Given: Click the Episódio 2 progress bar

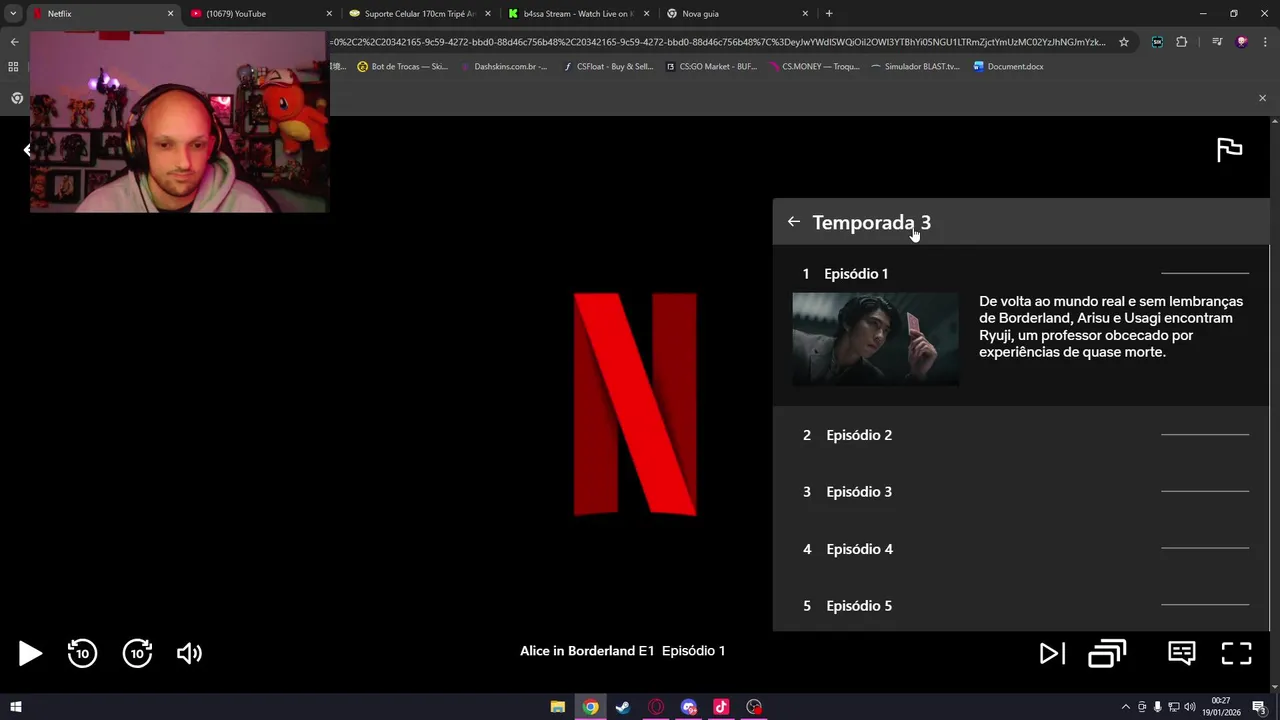Looking at the screenshot, I should click(1205, 435).
